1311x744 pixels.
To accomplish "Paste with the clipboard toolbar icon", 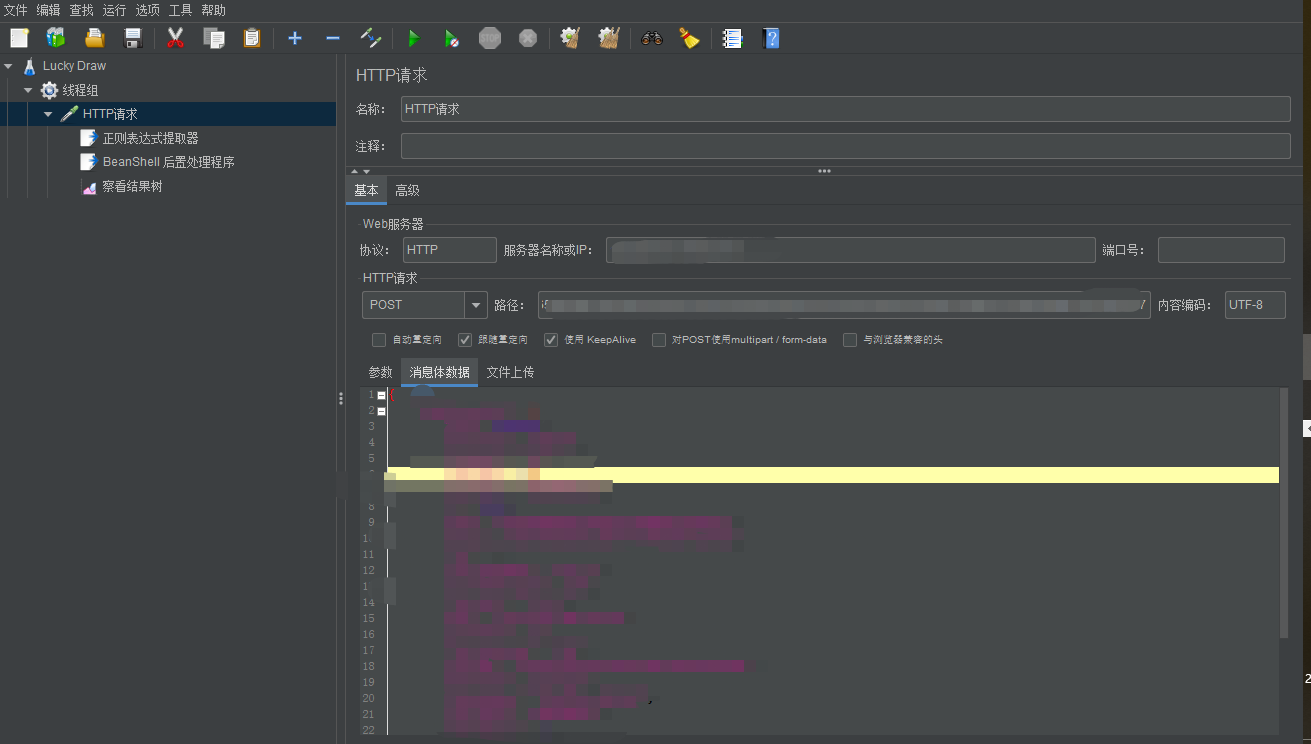I will (252, 38).
